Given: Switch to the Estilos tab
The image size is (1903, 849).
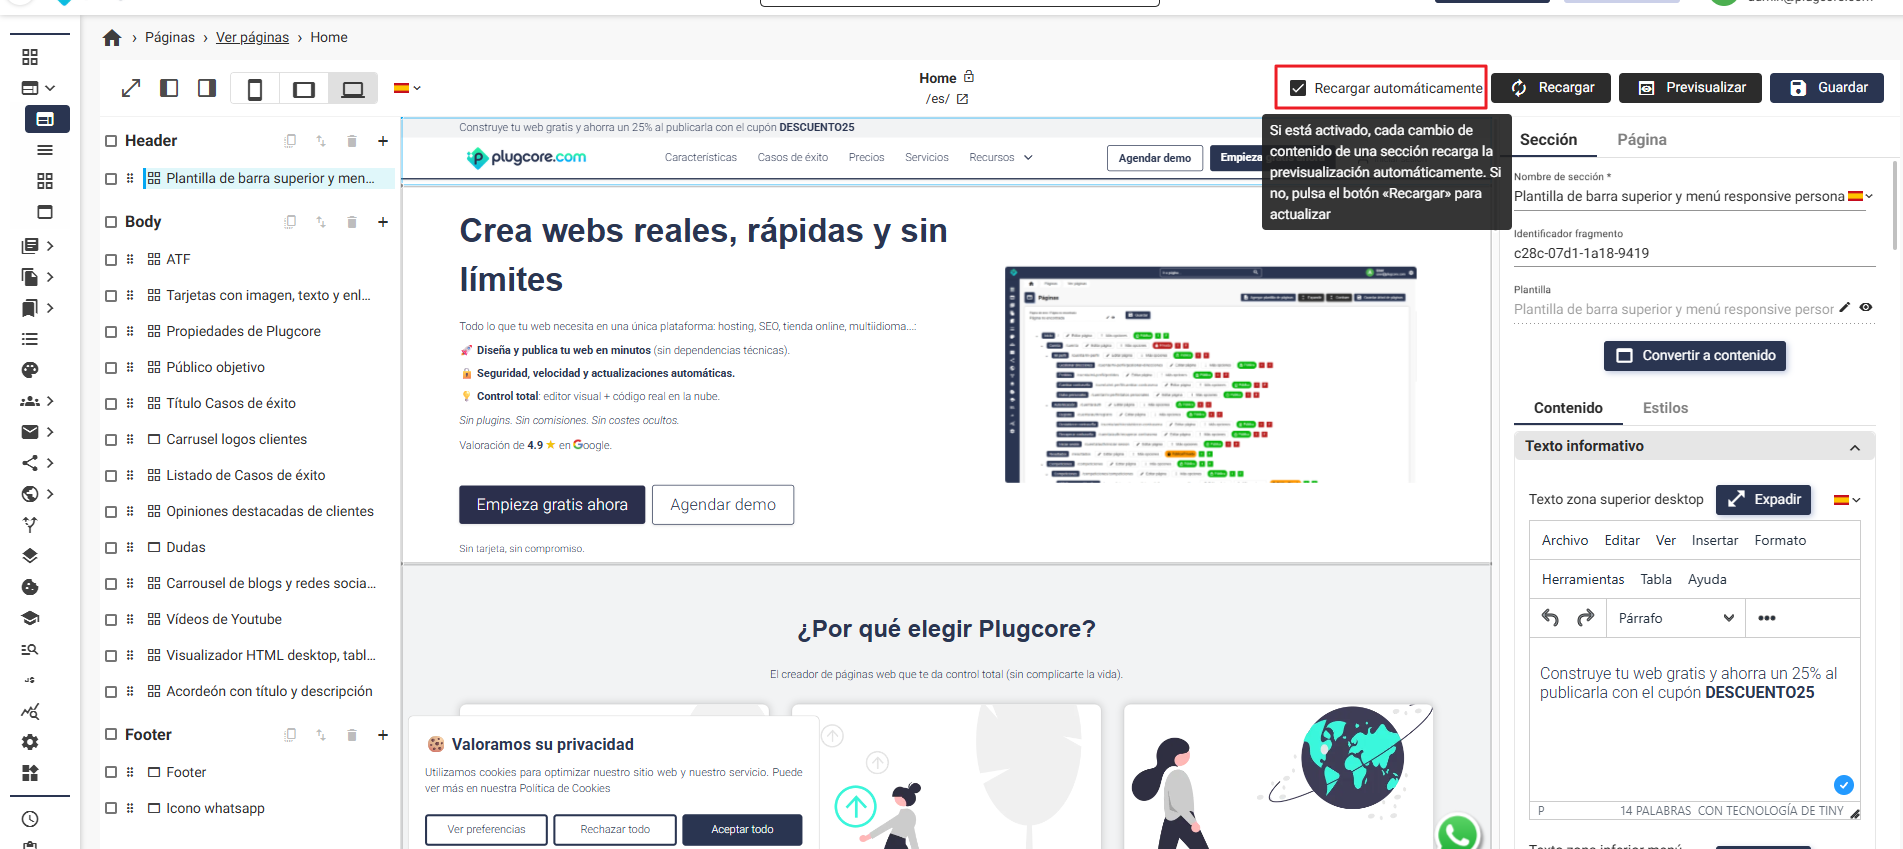Looking at the screenshot, I should pos(1665,408).
